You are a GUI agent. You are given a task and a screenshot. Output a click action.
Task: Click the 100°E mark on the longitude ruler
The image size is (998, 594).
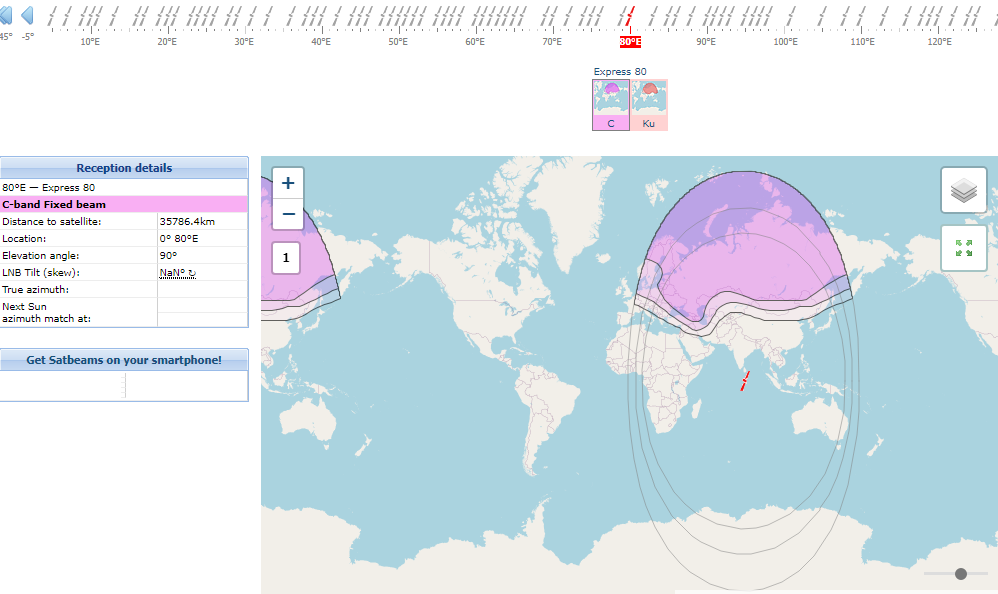(785, 42)
